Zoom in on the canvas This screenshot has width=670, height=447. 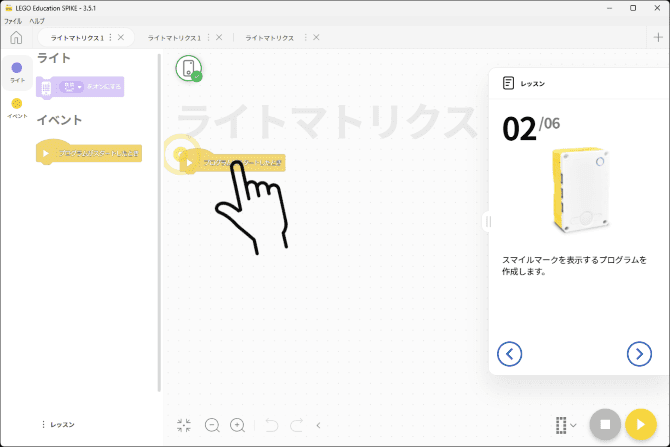[237, 425]
